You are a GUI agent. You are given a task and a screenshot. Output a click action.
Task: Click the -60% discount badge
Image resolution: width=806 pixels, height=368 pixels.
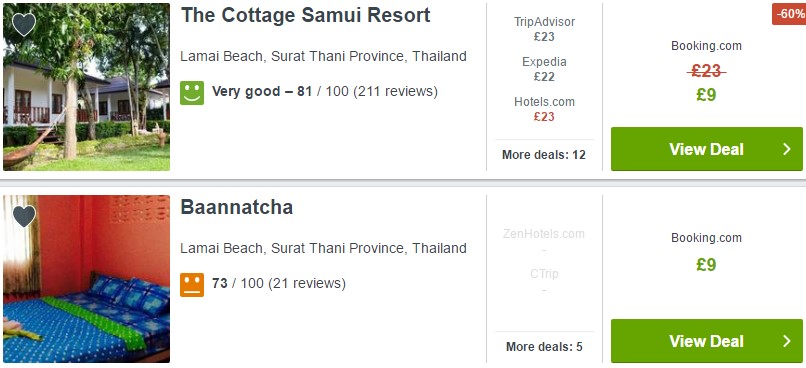[x=789, y=14]
